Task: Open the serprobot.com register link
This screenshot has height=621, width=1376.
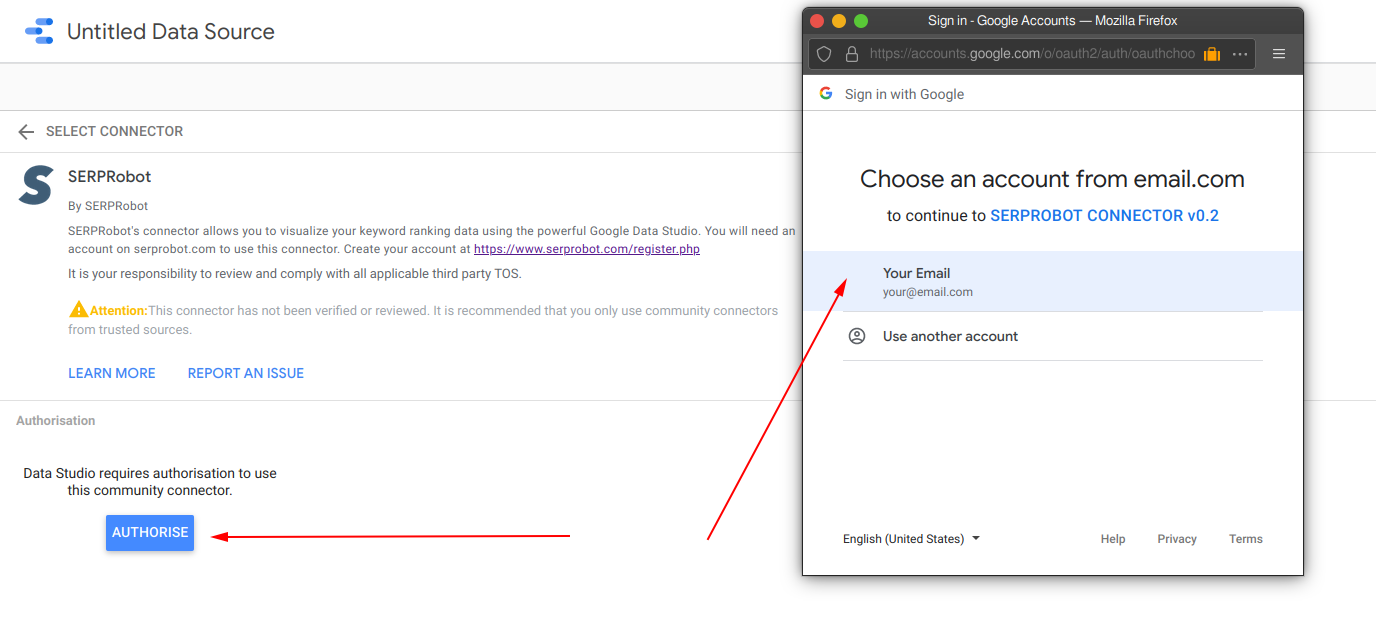Action: click(587, 249)
